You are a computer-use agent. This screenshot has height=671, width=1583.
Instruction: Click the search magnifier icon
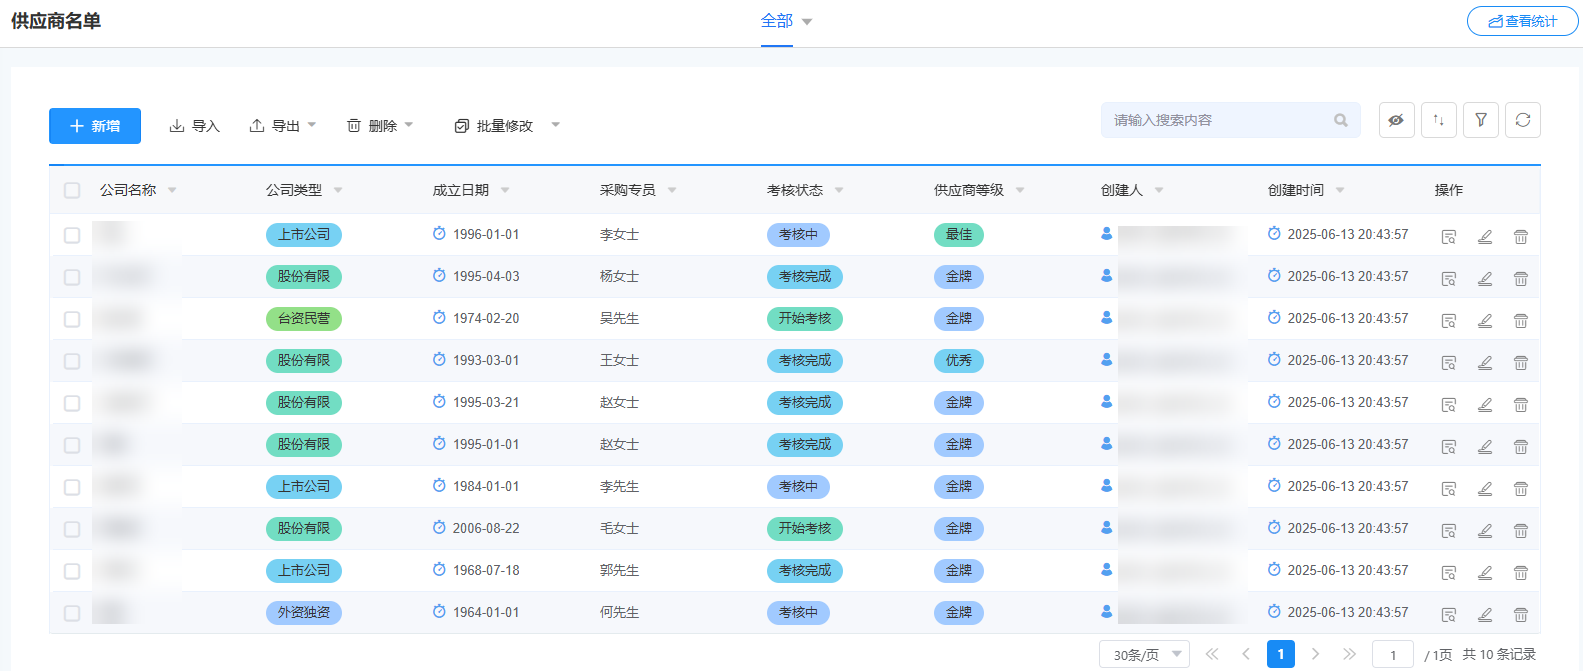click(x=1341, y=120)
